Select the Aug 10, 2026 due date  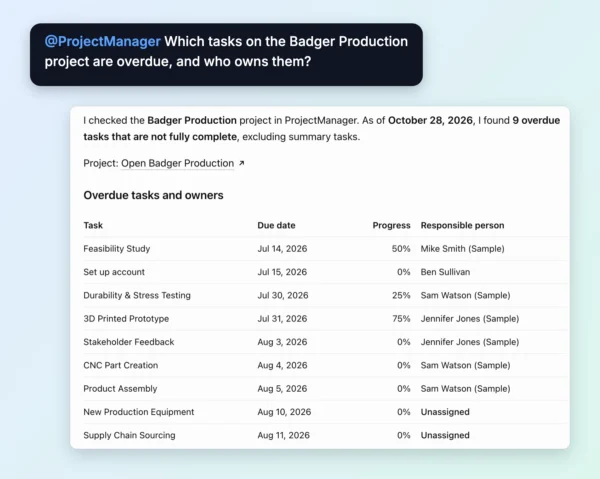(x=284, y=412)
